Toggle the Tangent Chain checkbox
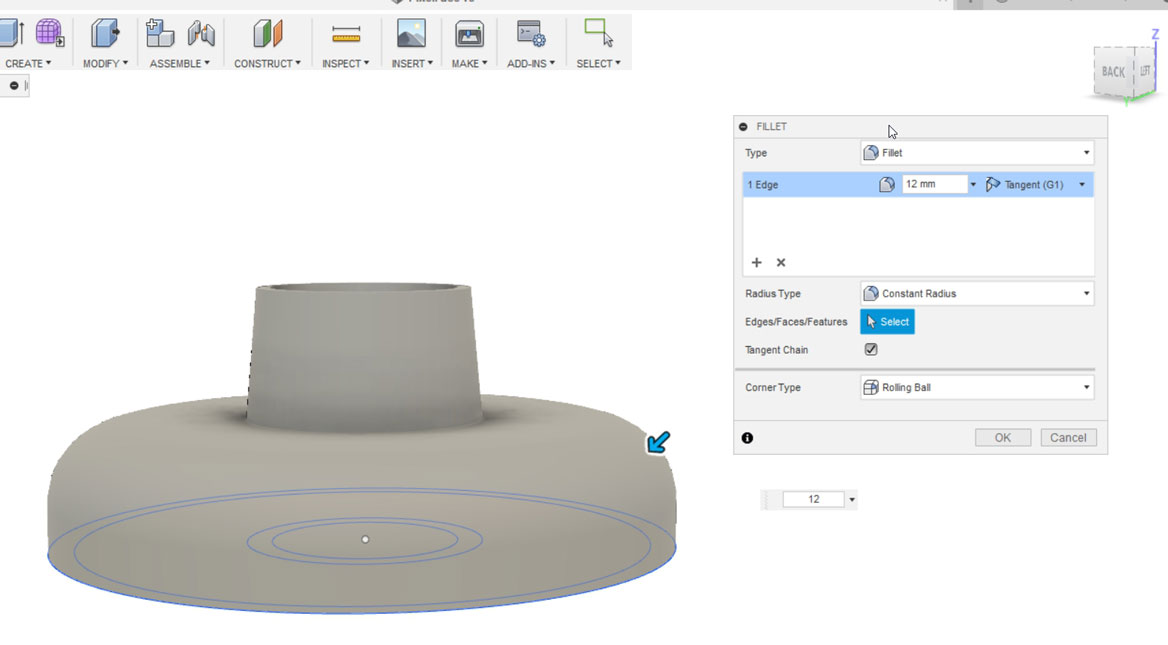Image resolution: width=1168 pixels, height=645 pixels. (871, 349)
